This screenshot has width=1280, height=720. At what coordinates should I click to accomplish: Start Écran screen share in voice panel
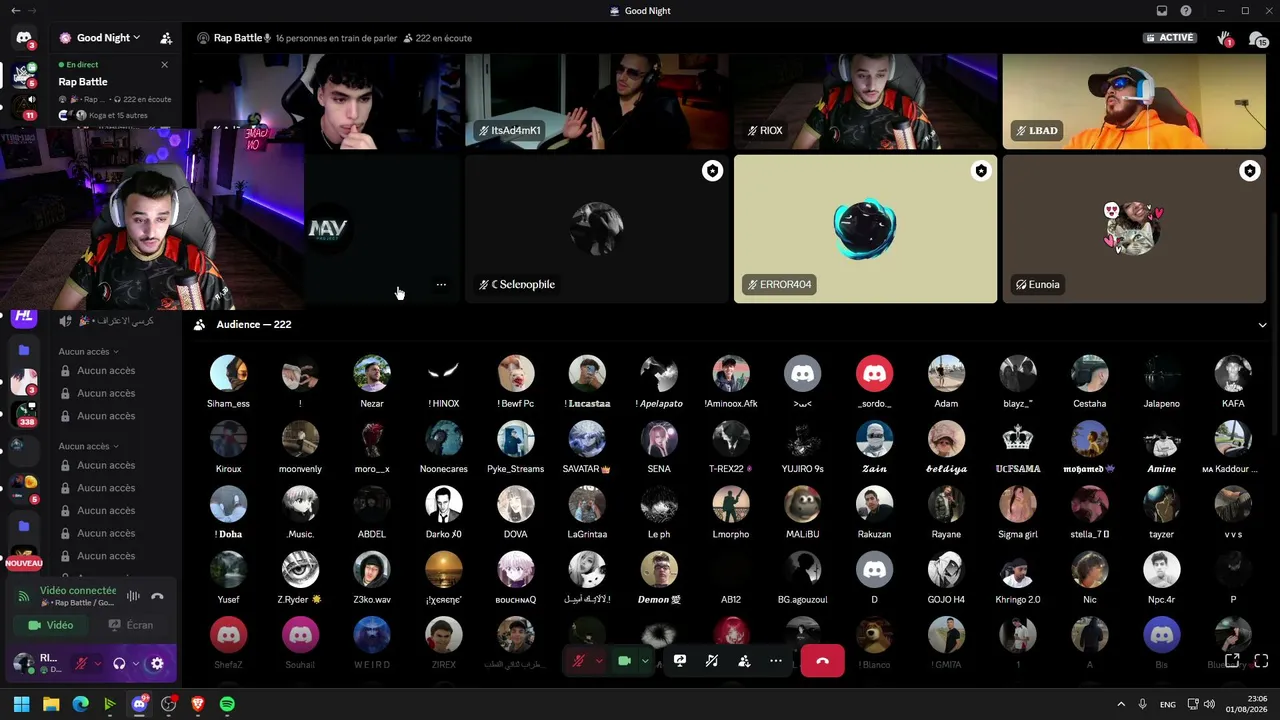pos(131,625)
